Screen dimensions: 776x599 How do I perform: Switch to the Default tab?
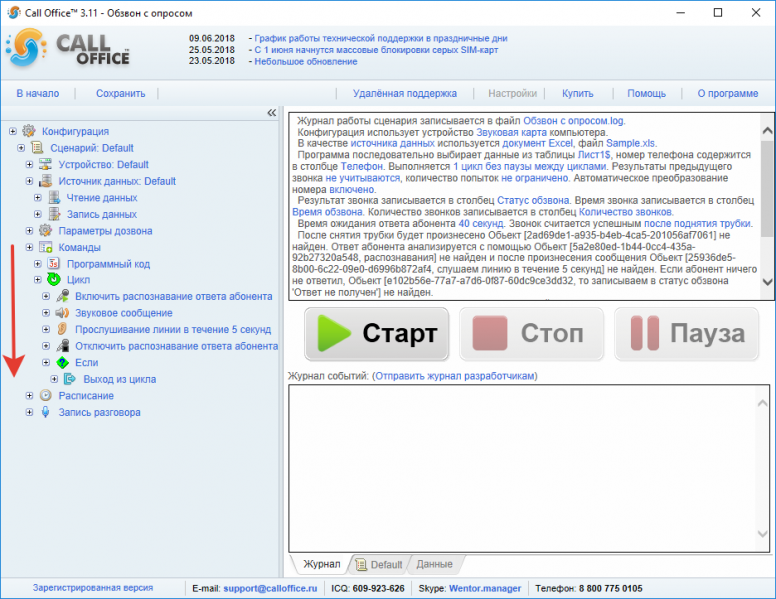[x=380, y=564]
